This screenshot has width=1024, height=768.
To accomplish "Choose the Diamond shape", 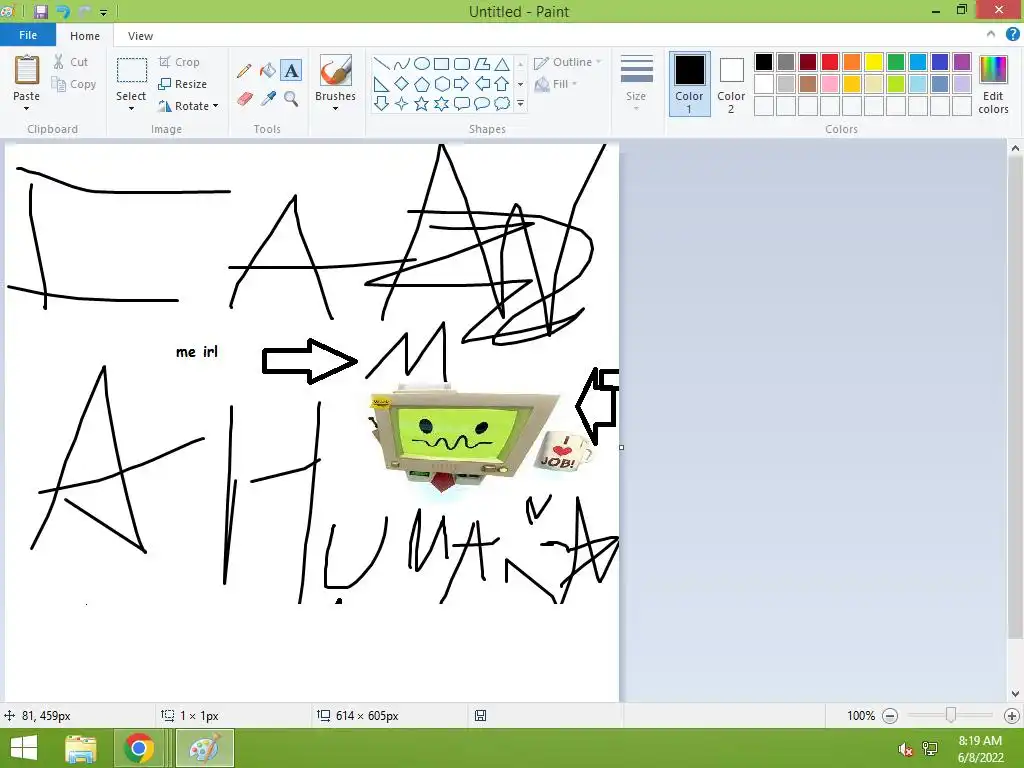I will click(402, 84).
